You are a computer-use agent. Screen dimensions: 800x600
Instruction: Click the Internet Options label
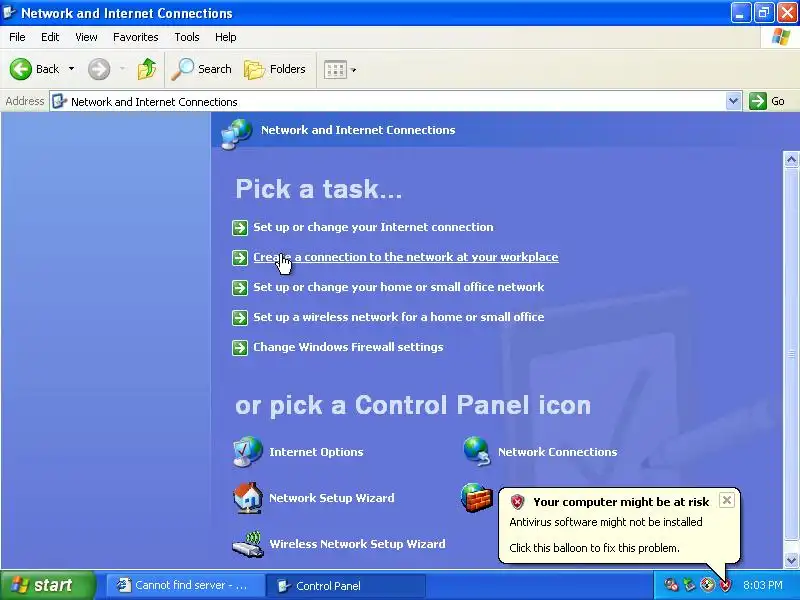click(316, 452)
